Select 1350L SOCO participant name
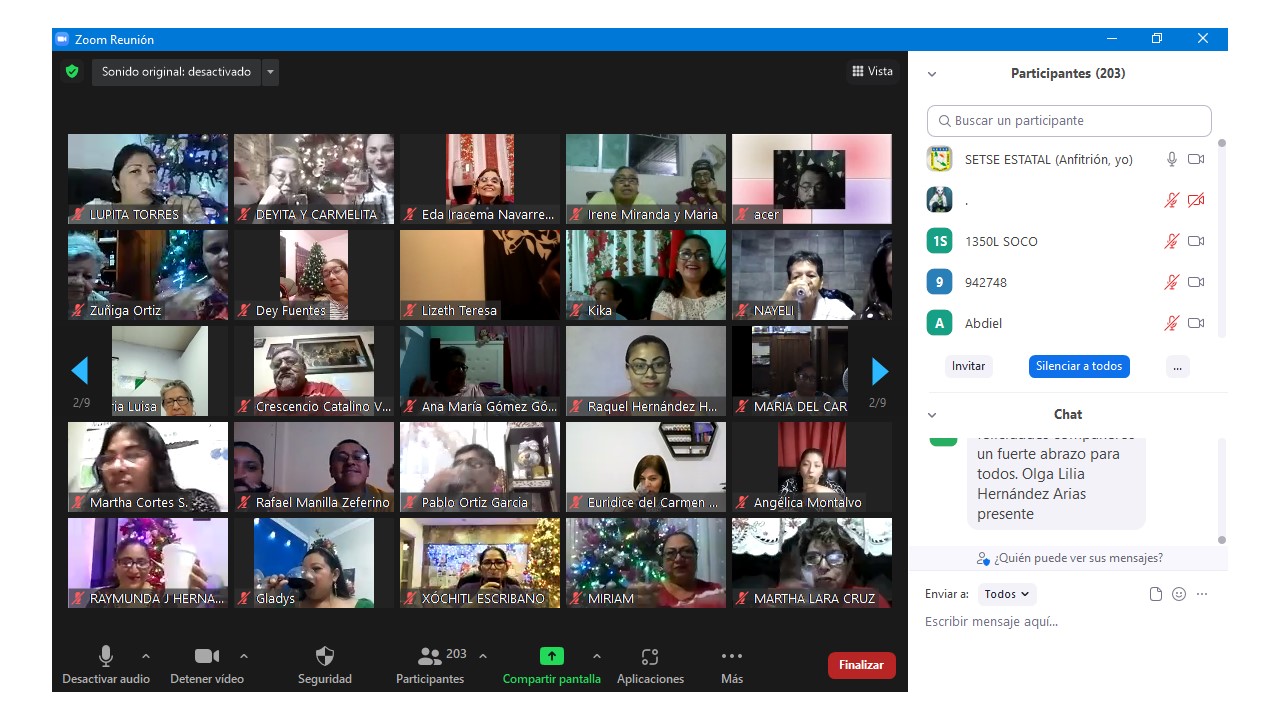 1001,241
